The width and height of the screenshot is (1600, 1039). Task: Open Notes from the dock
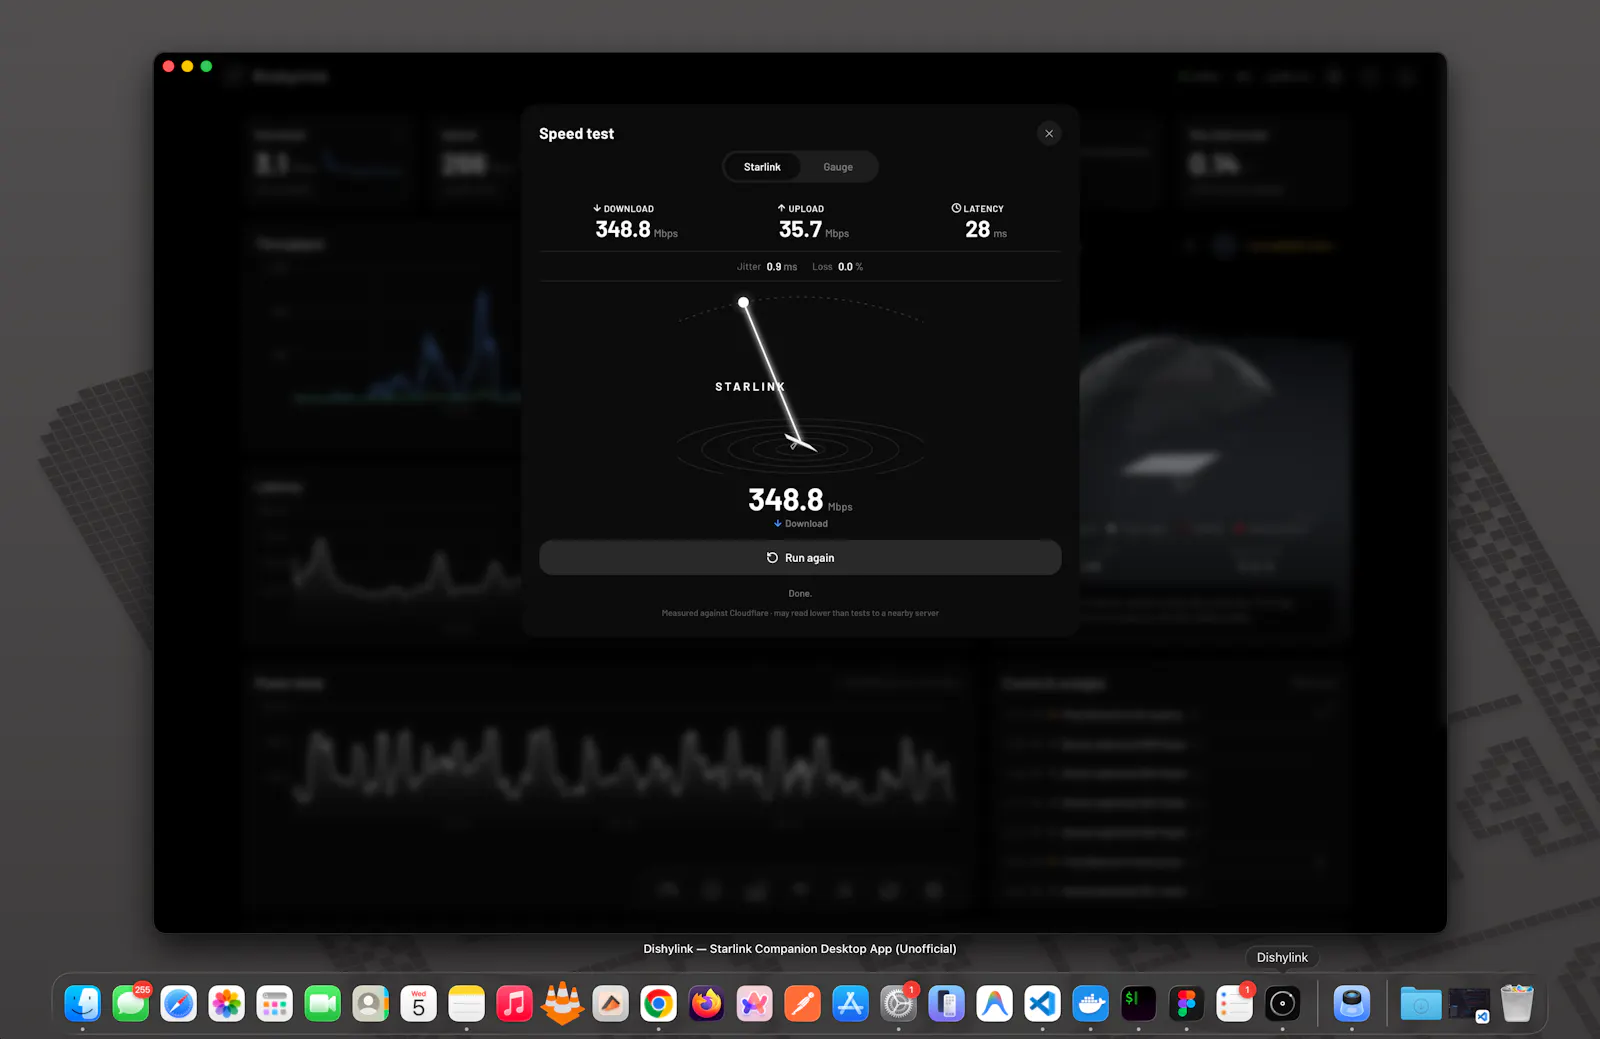[467, 1004]
